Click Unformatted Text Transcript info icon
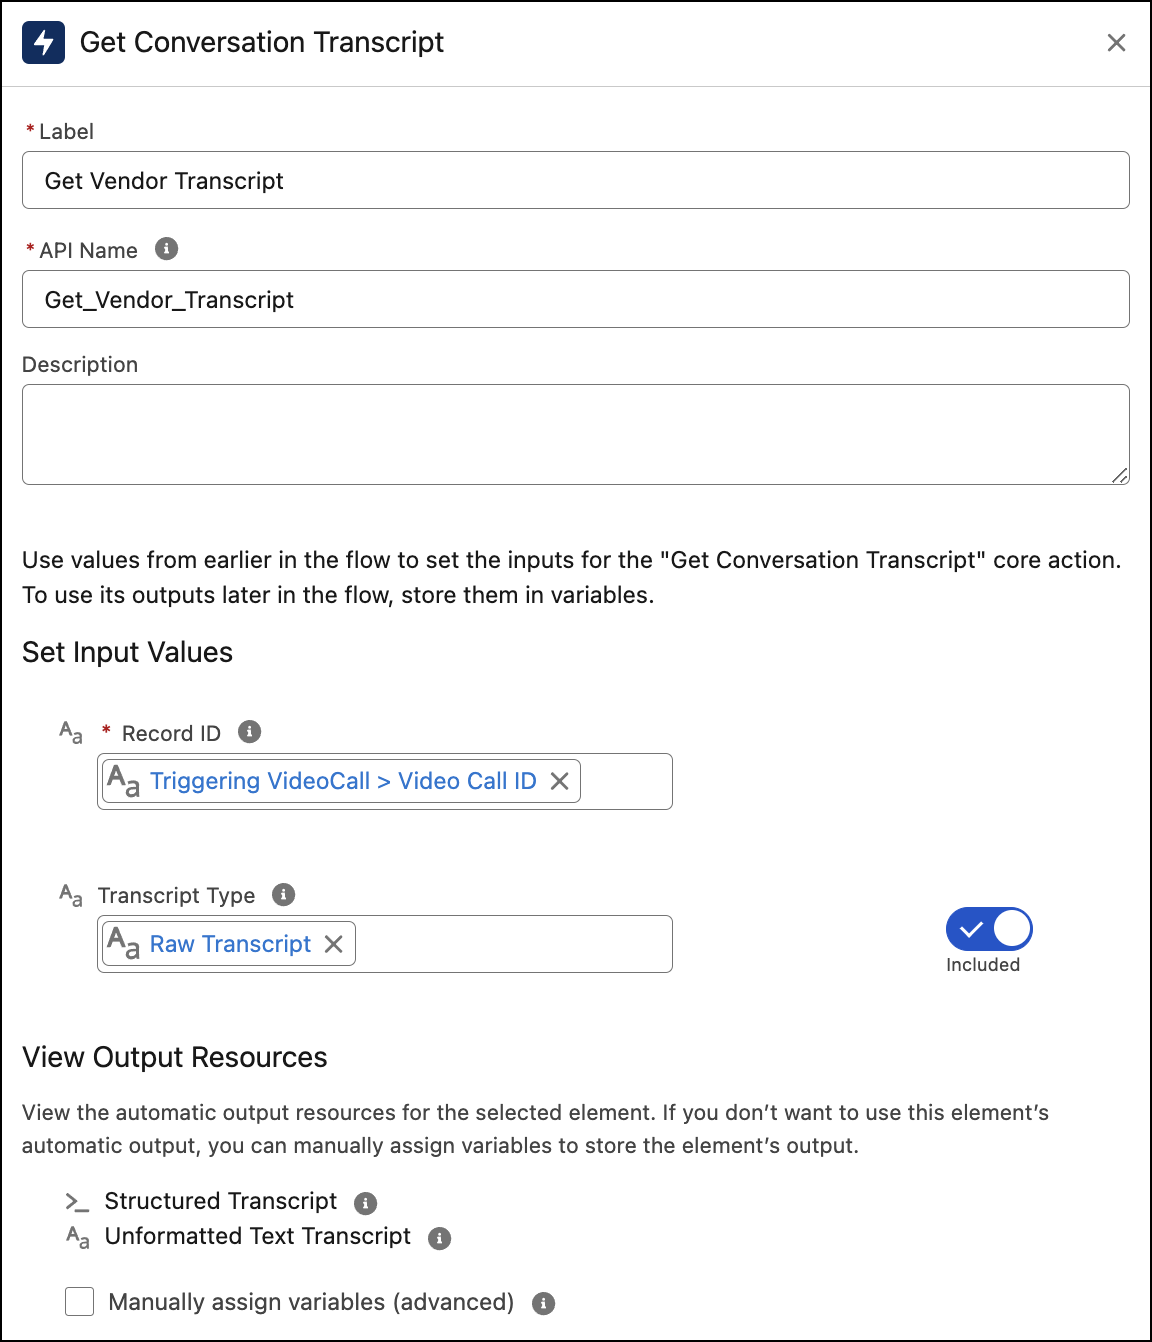Screen dimensions: 1152x1342 439,1238
